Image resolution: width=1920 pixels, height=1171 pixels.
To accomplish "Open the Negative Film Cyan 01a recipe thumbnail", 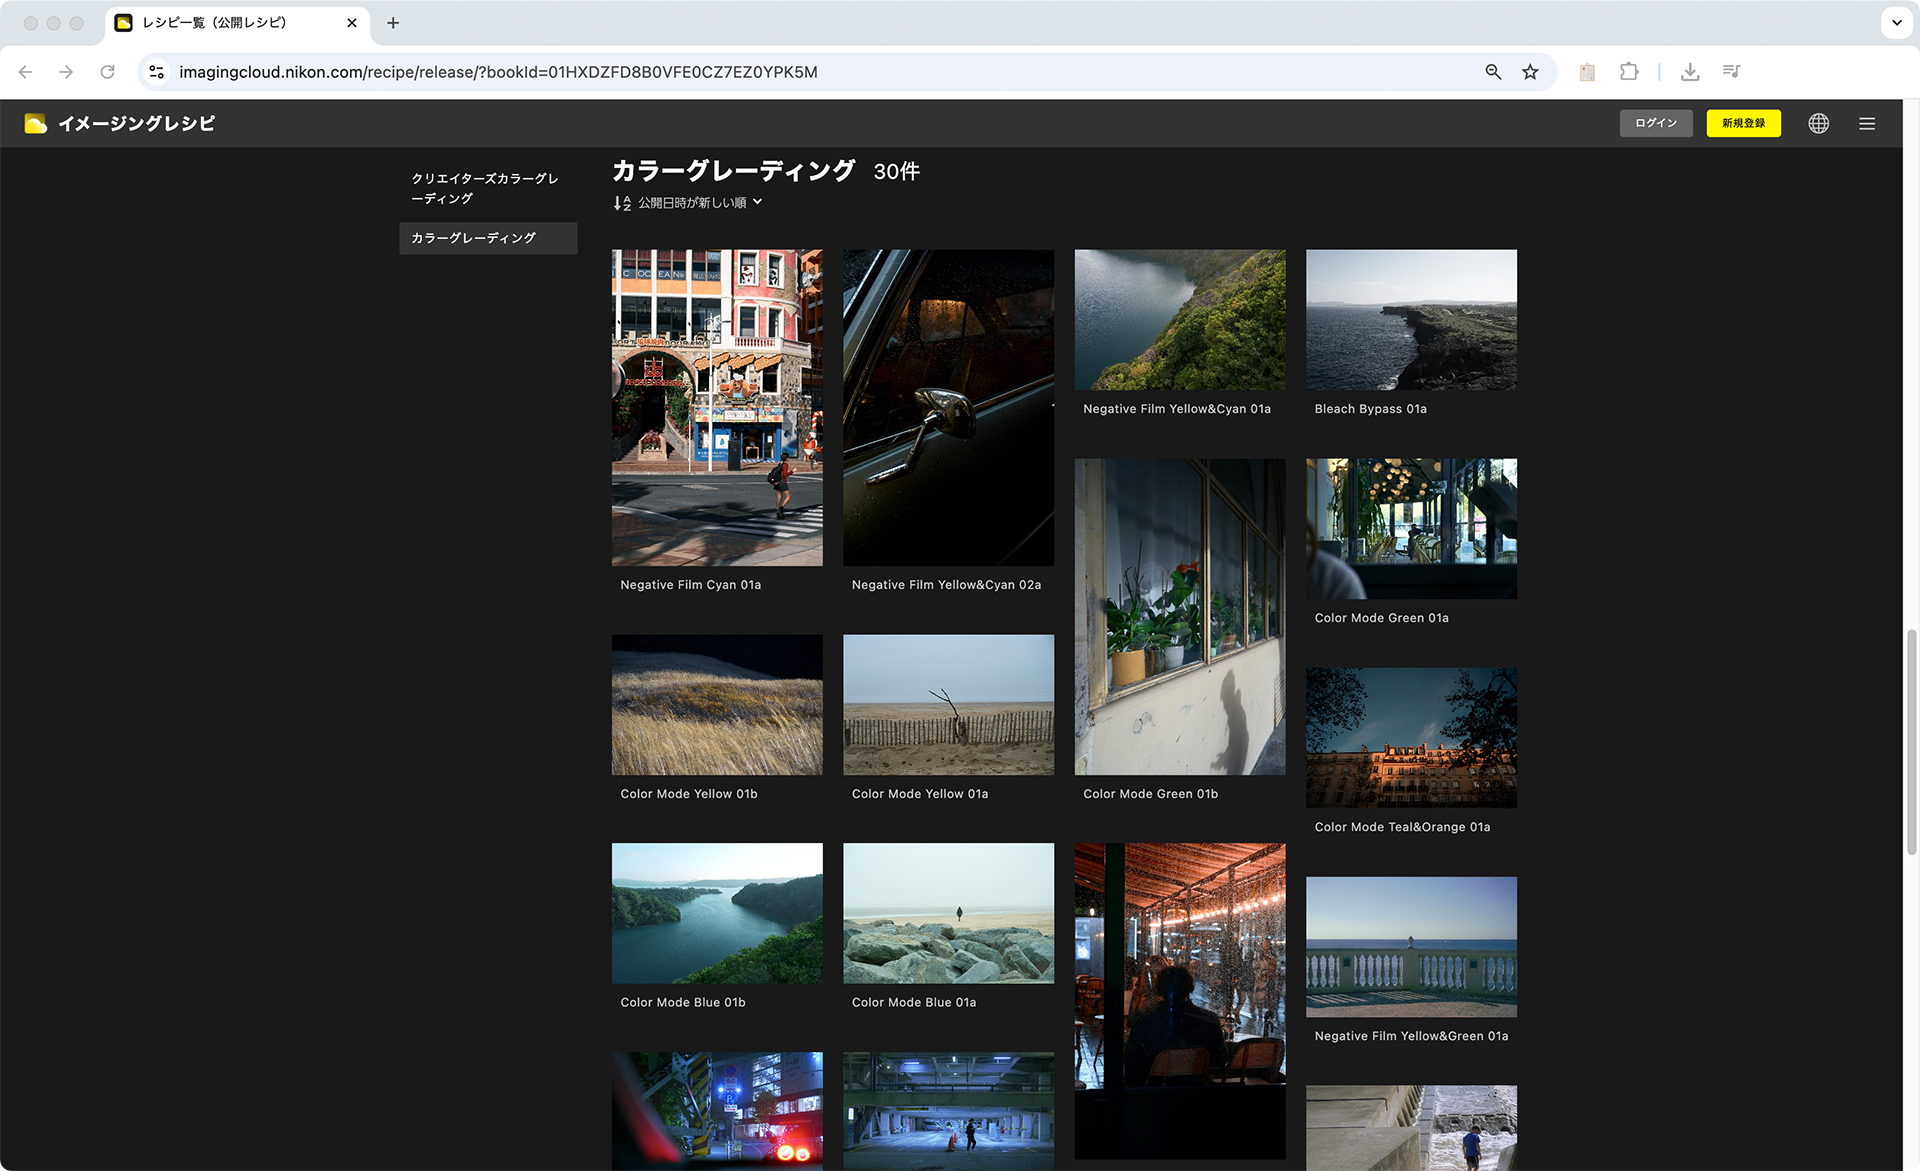I will (x=716, y=408).
